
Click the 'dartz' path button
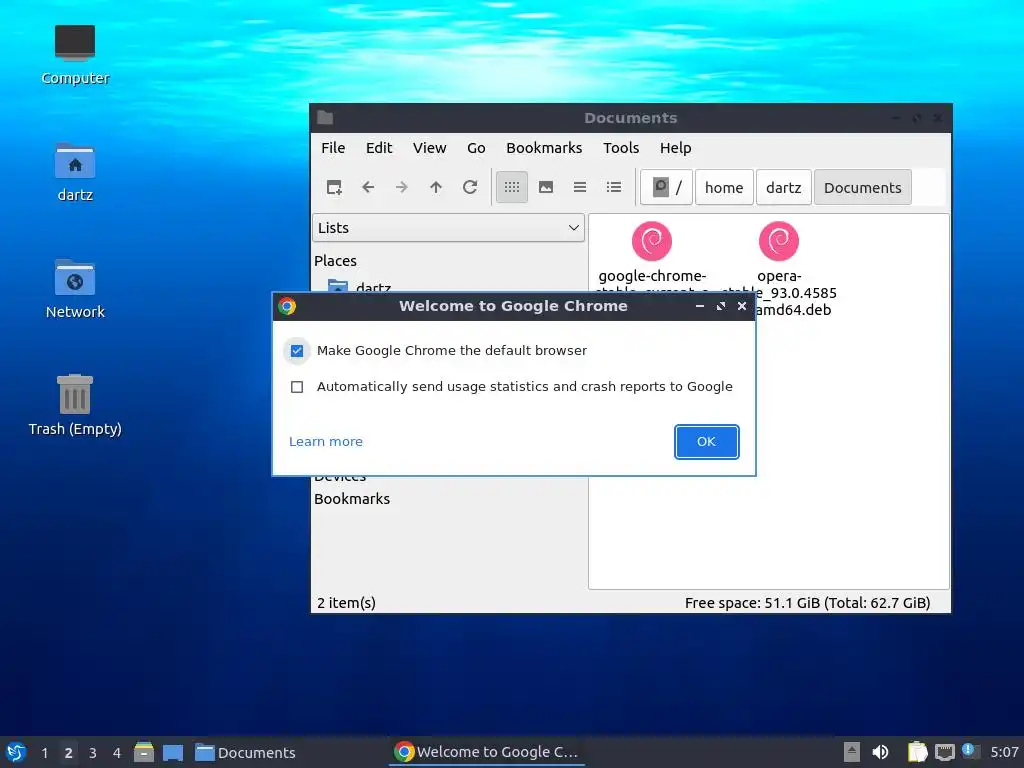point(784,187)
